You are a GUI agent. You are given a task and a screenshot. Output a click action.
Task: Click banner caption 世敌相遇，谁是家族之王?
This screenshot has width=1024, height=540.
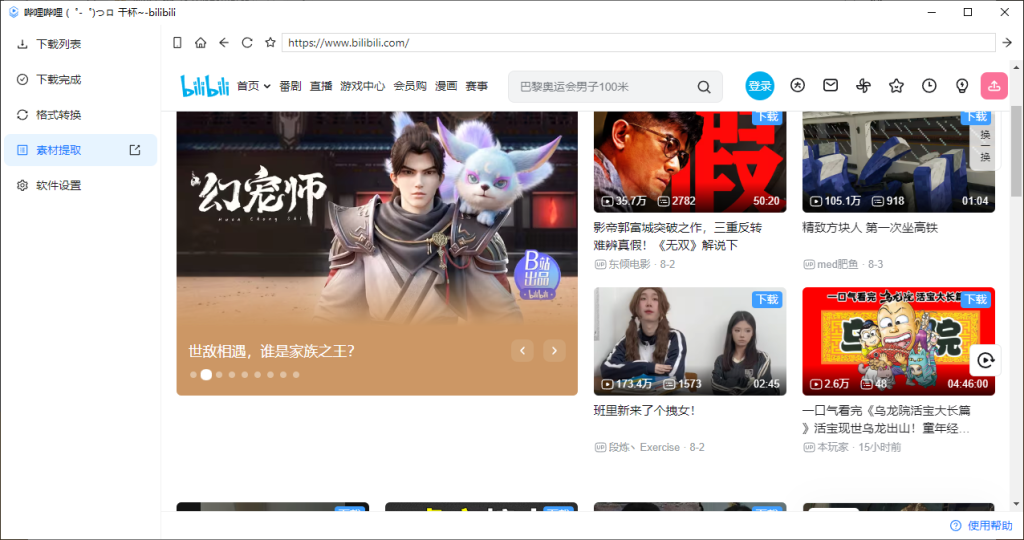272,351
